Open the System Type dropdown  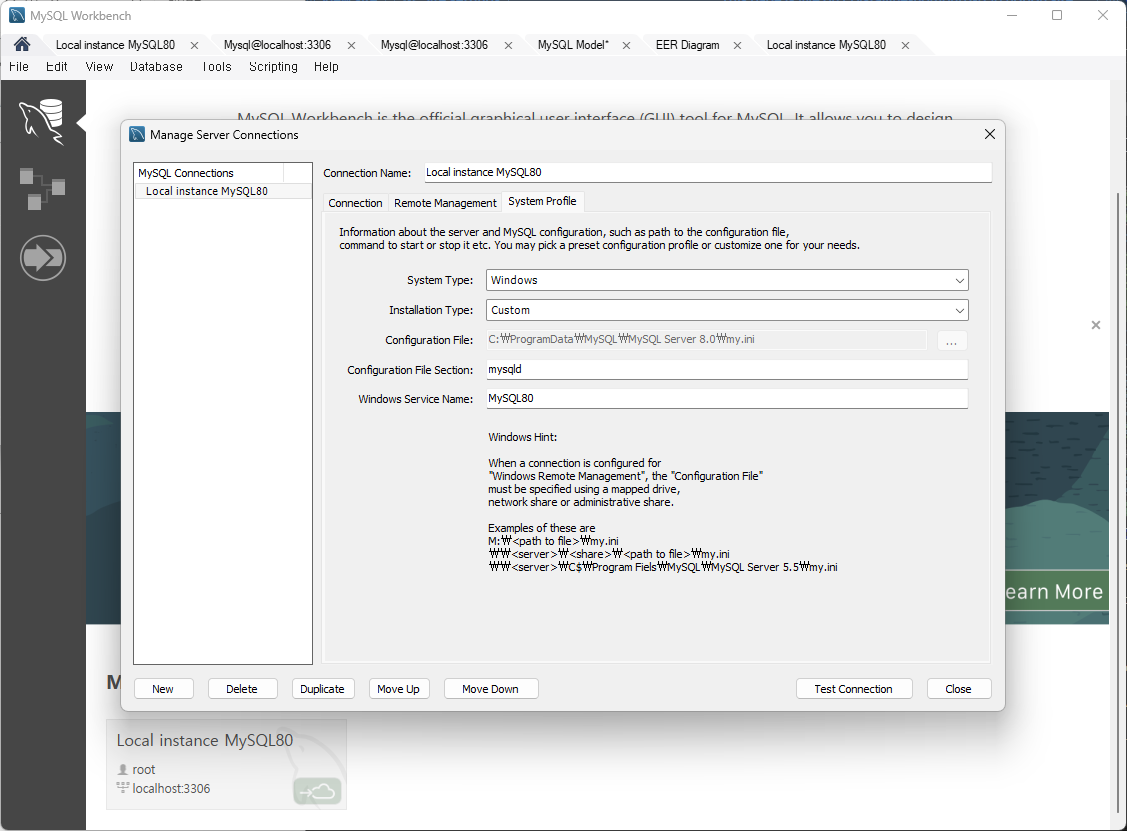coord(727,280)
